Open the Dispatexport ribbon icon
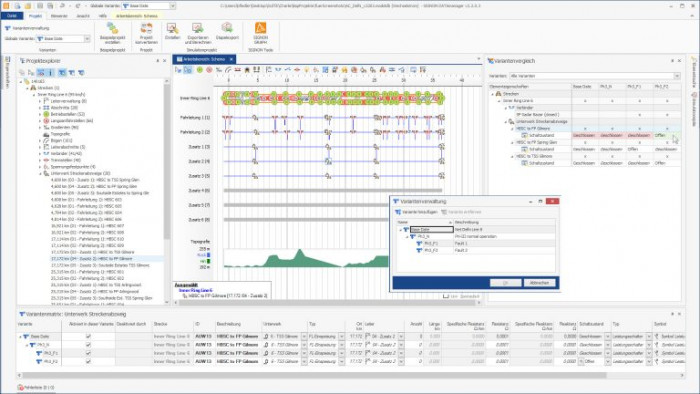The height and width of the screenshot is (394, 700). (x=227, y=31)
